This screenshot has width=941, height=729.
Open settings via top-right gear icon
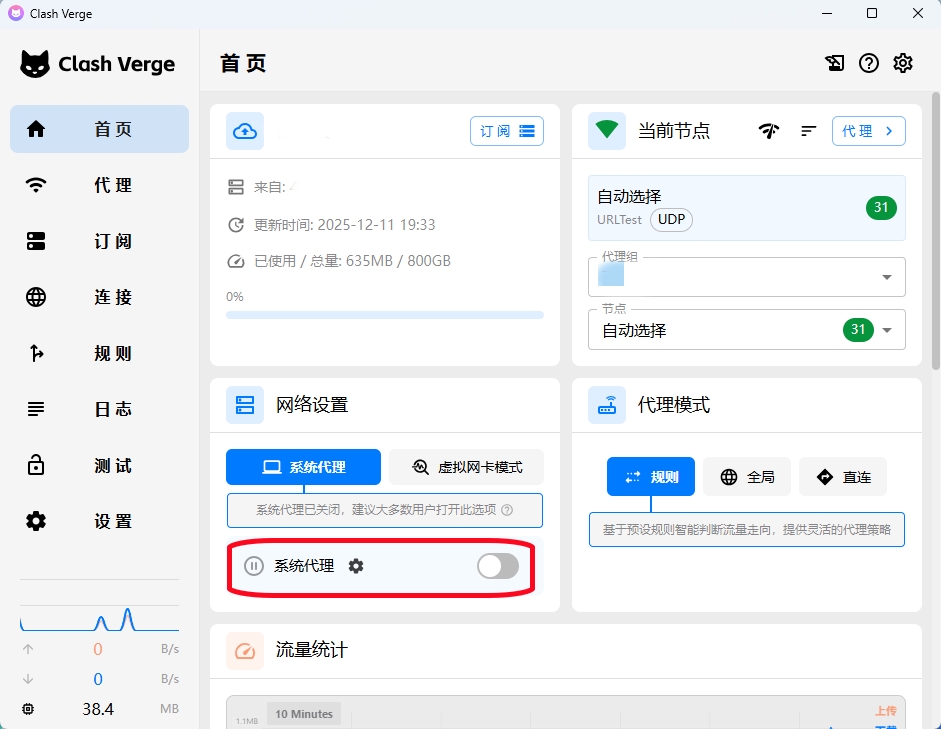pyautogui.click(x=903, y=63)
